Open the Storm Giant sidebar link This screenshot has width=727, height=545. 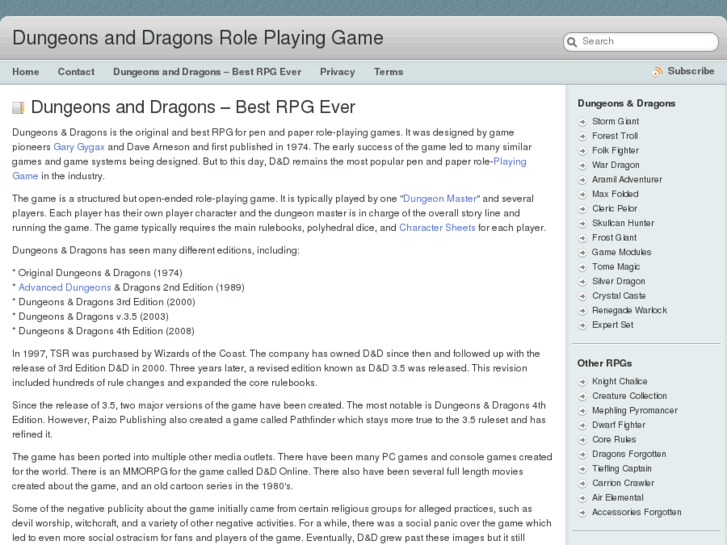(615, 122)
